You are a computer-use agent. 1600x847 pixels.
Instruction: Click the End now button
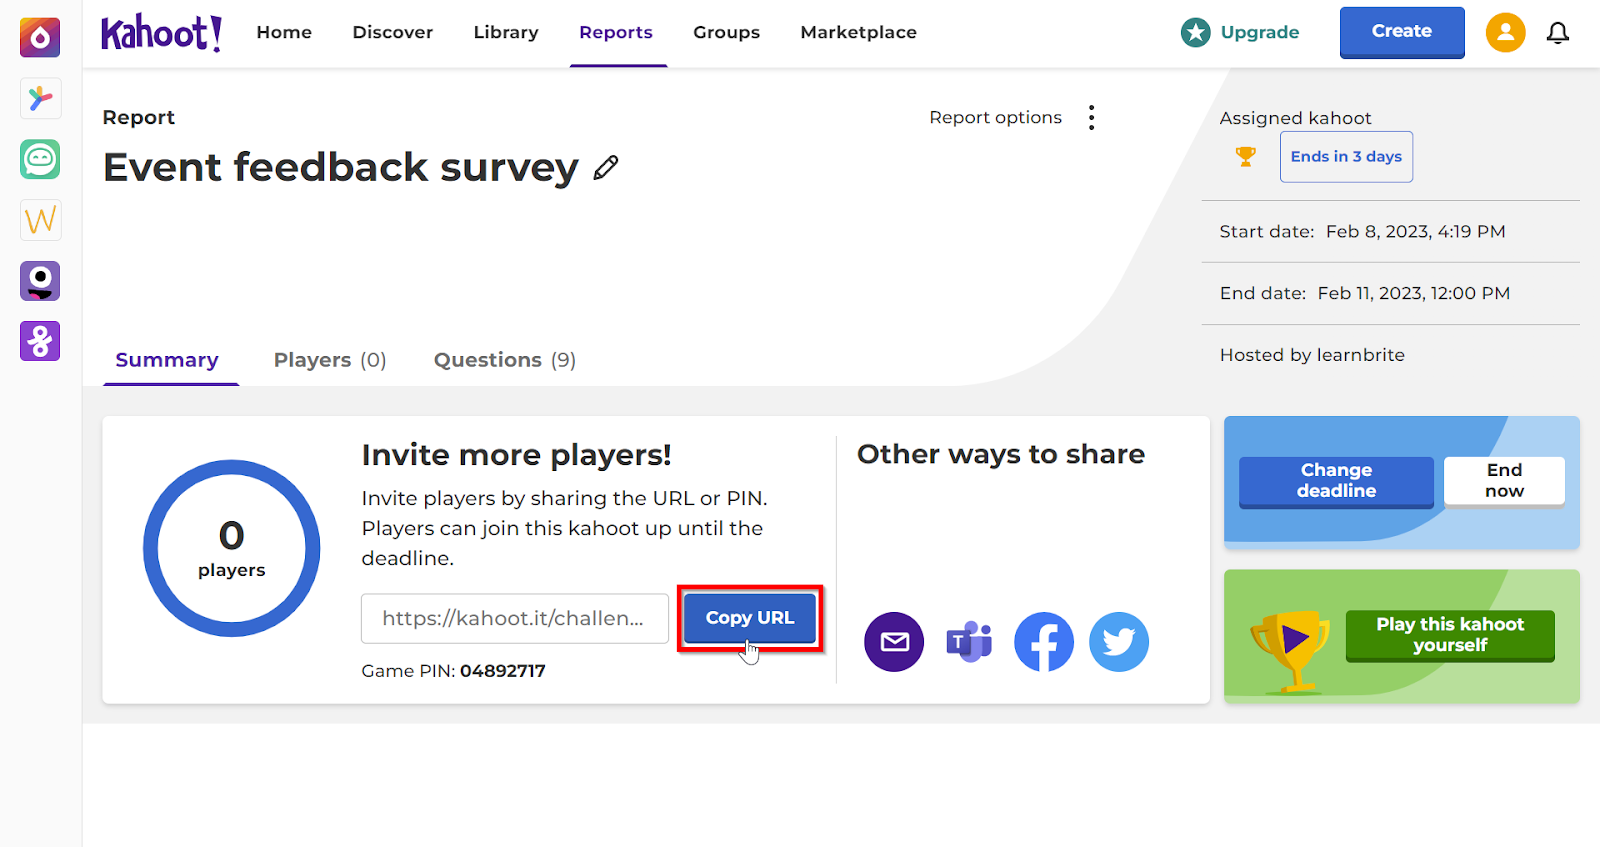click(1504, 481)
